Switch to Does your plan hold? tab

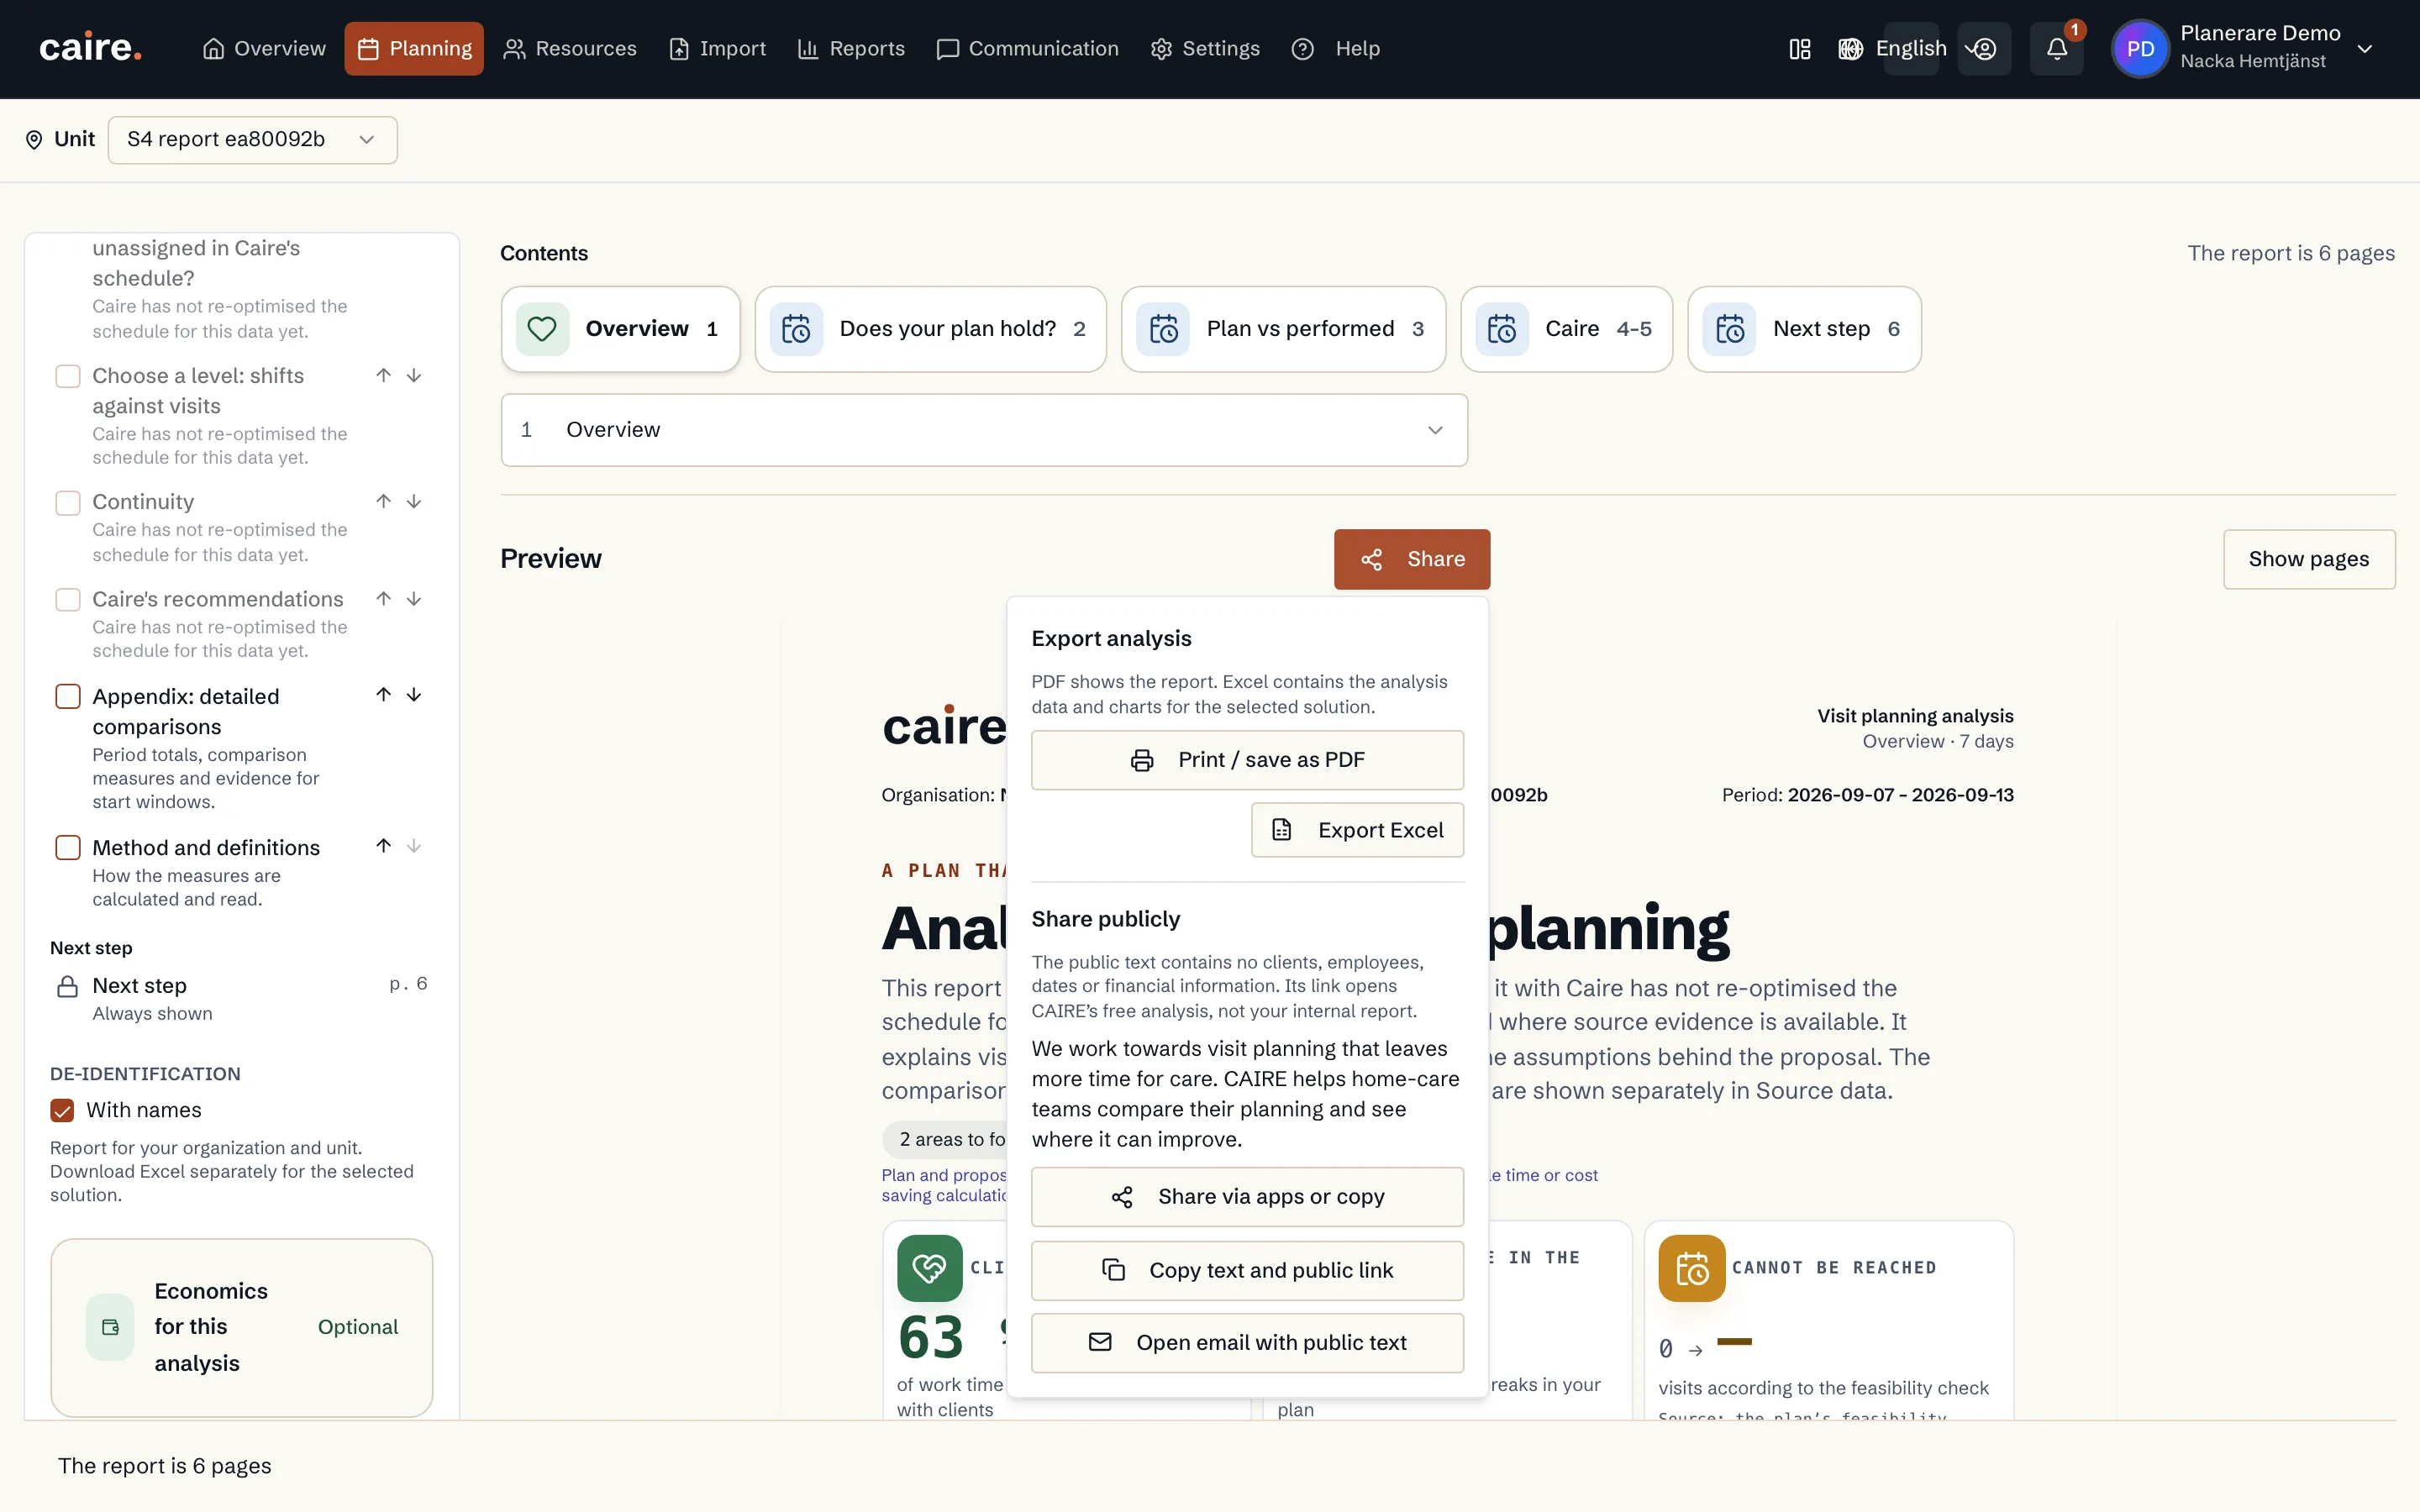coord(930,329)
